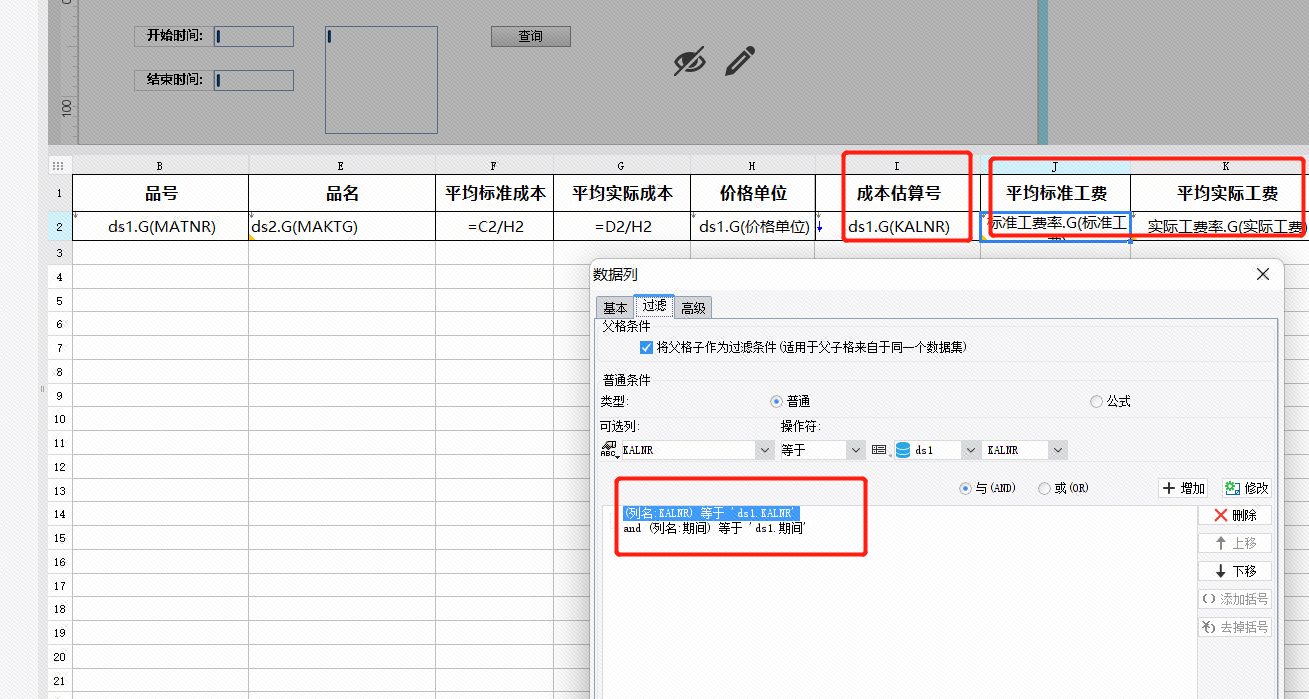Image resolution: width=1309 pixels, height=699 pixels.
Task: Choose the 与(AND) radio option
Action: click(x=965, y=489)
